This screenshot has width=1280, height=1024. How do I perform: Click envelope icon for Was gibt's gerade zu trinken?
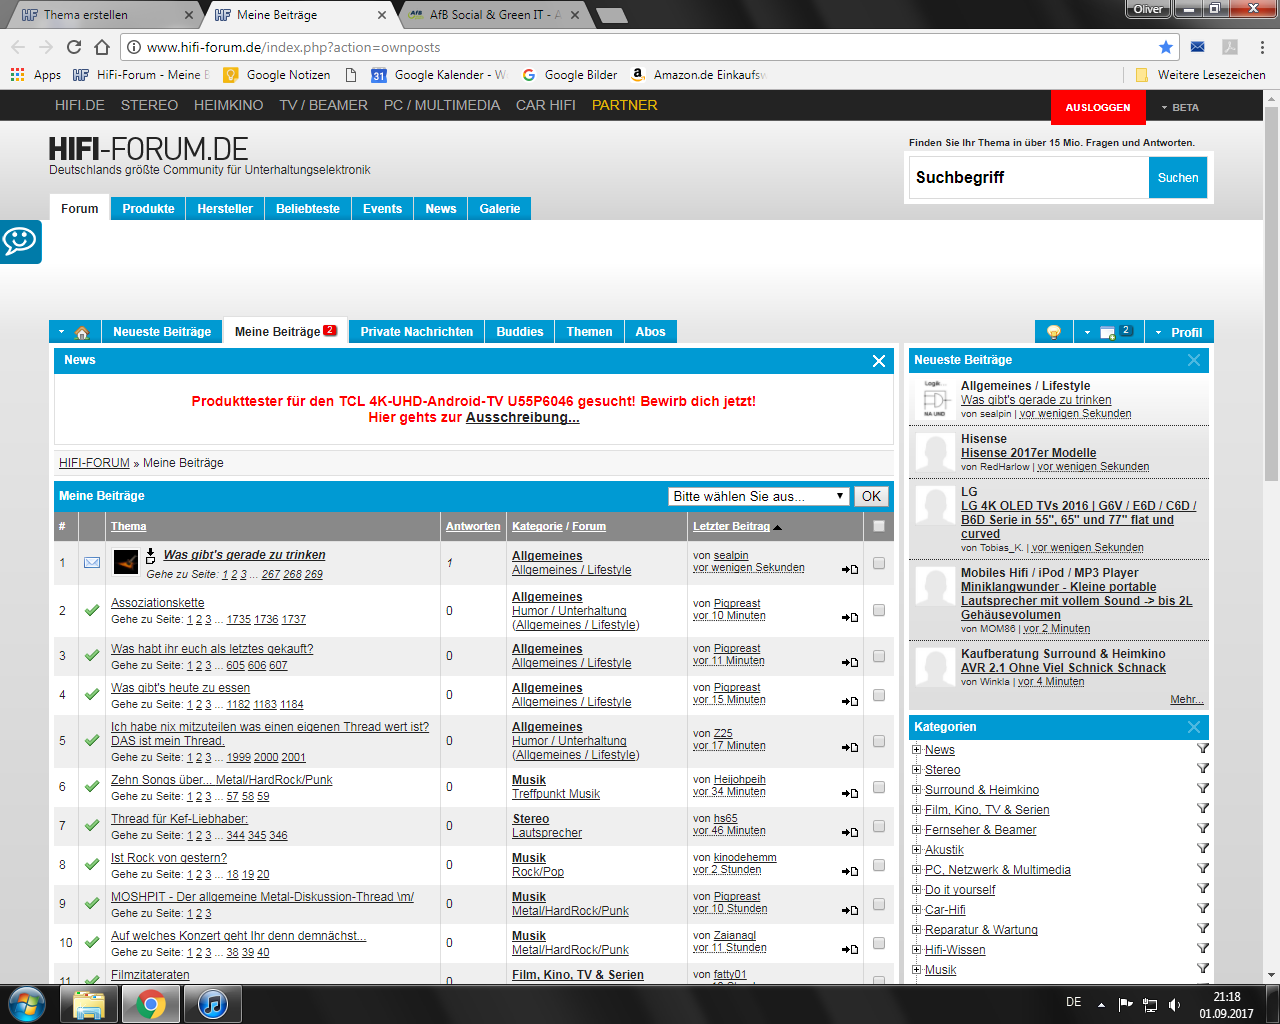click(92, 563)
